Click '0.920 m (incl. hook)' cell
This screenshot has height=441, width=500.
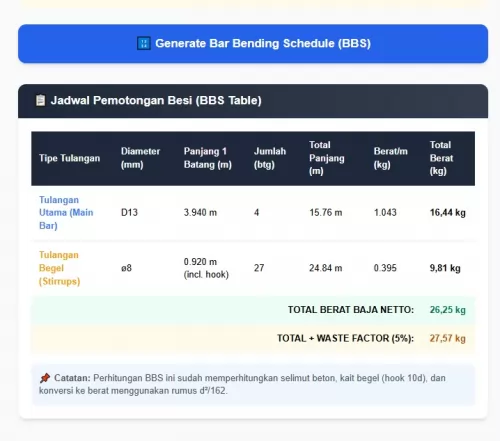point(206,268)
